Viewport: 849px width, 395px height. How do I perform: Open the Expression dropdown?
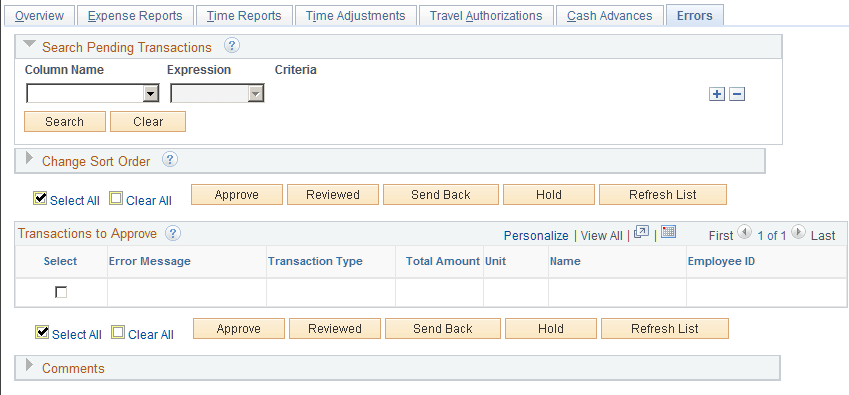217,94
